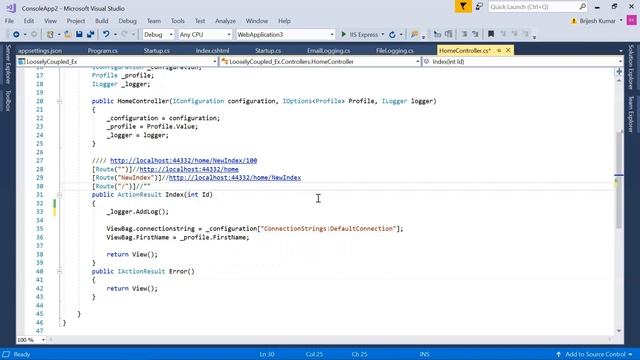Open the Toolbox side panel
Screen dimensions: 640x360
pyautogui.click(x=8, y=101)
